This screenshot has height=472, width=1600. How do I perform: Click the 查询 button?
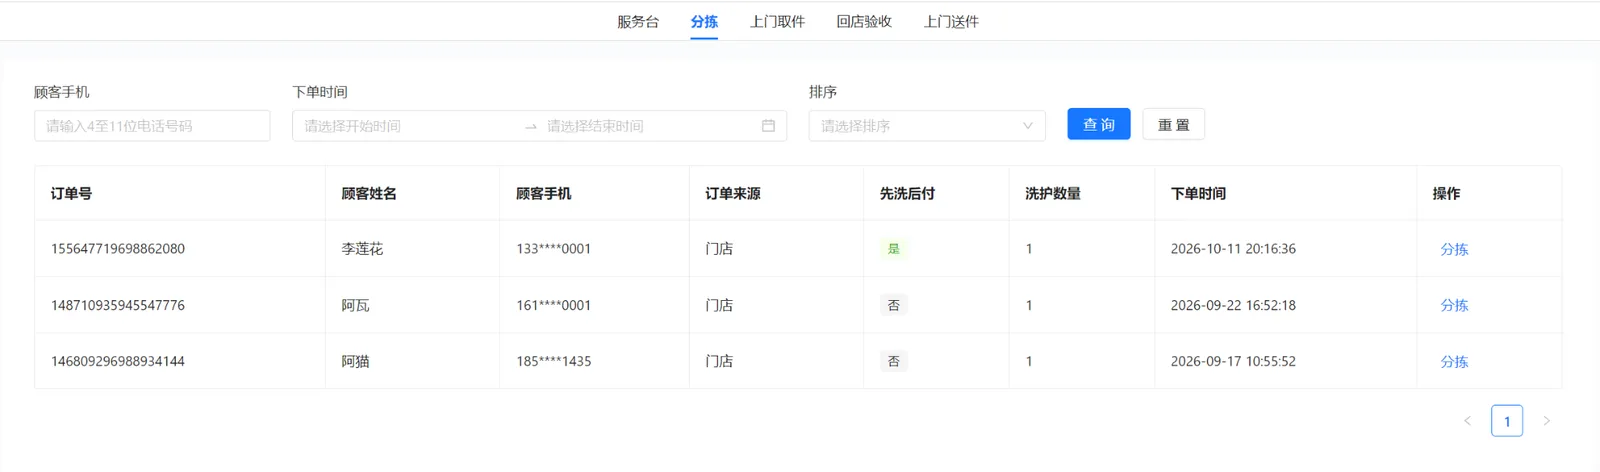point(1098,124)
